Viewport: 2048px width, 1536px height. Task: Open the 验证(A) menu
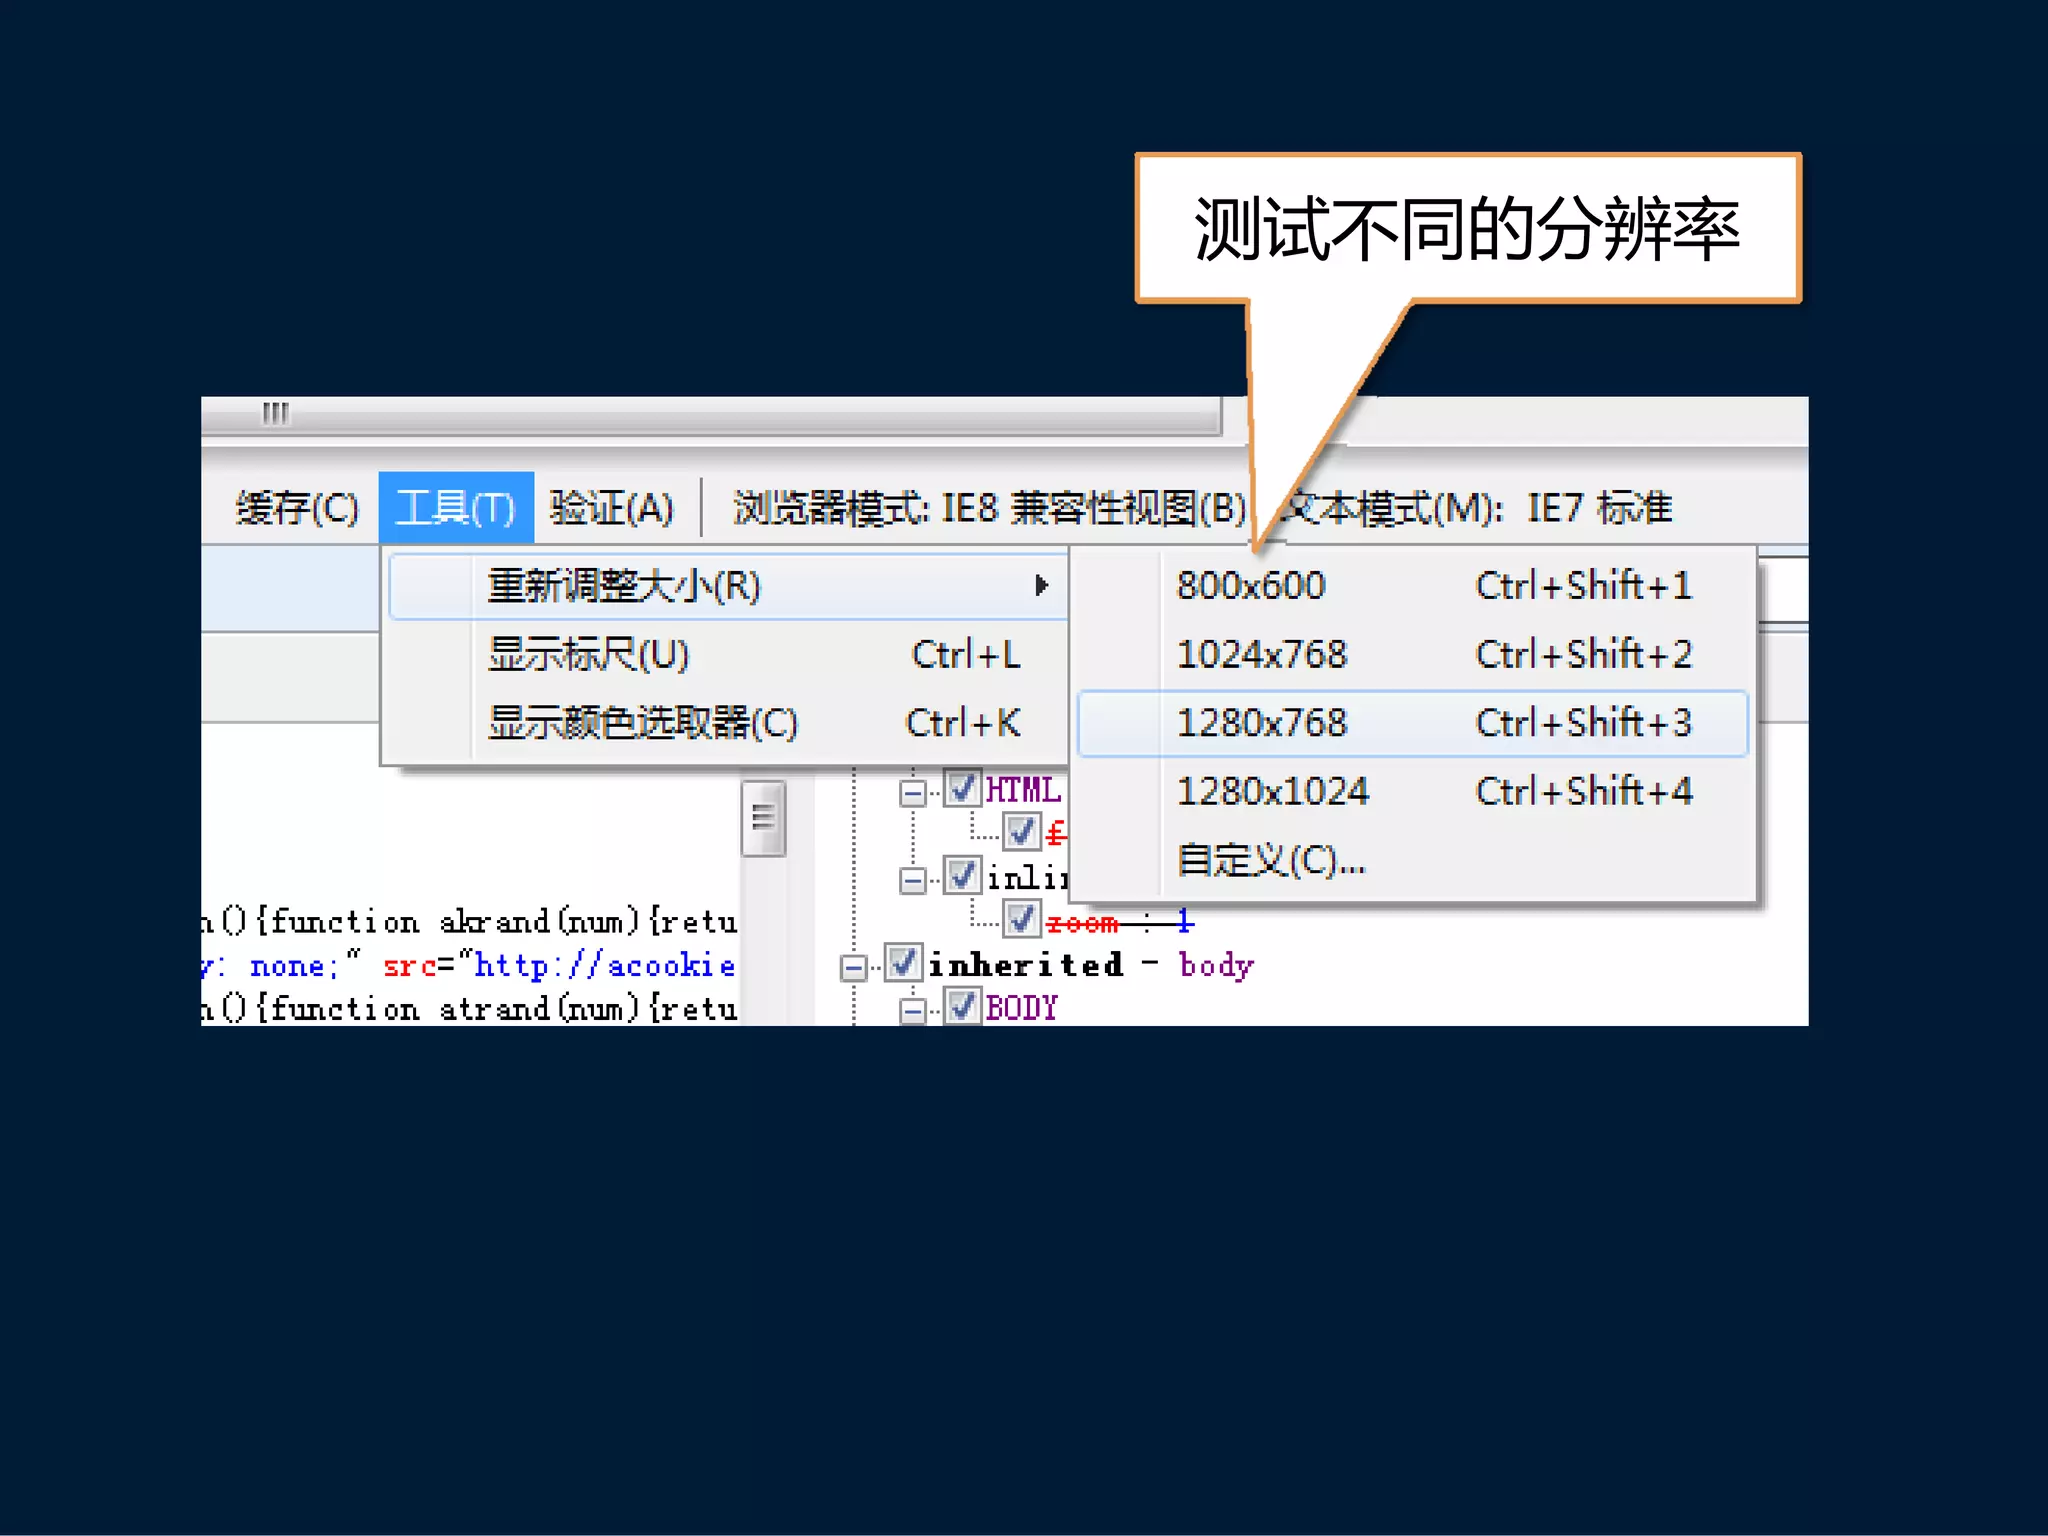(x=612, y=508)
